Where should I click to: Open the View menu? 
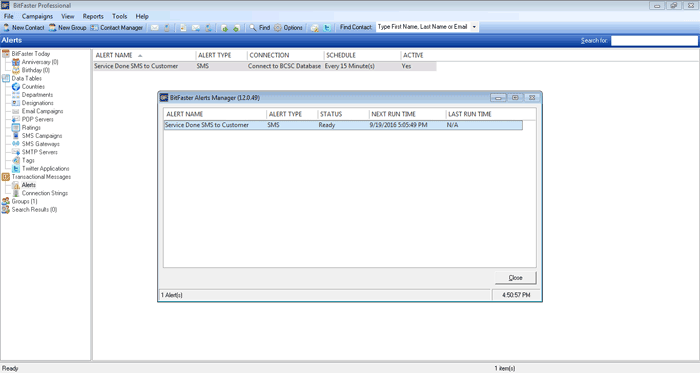click(x=68, y=16)
